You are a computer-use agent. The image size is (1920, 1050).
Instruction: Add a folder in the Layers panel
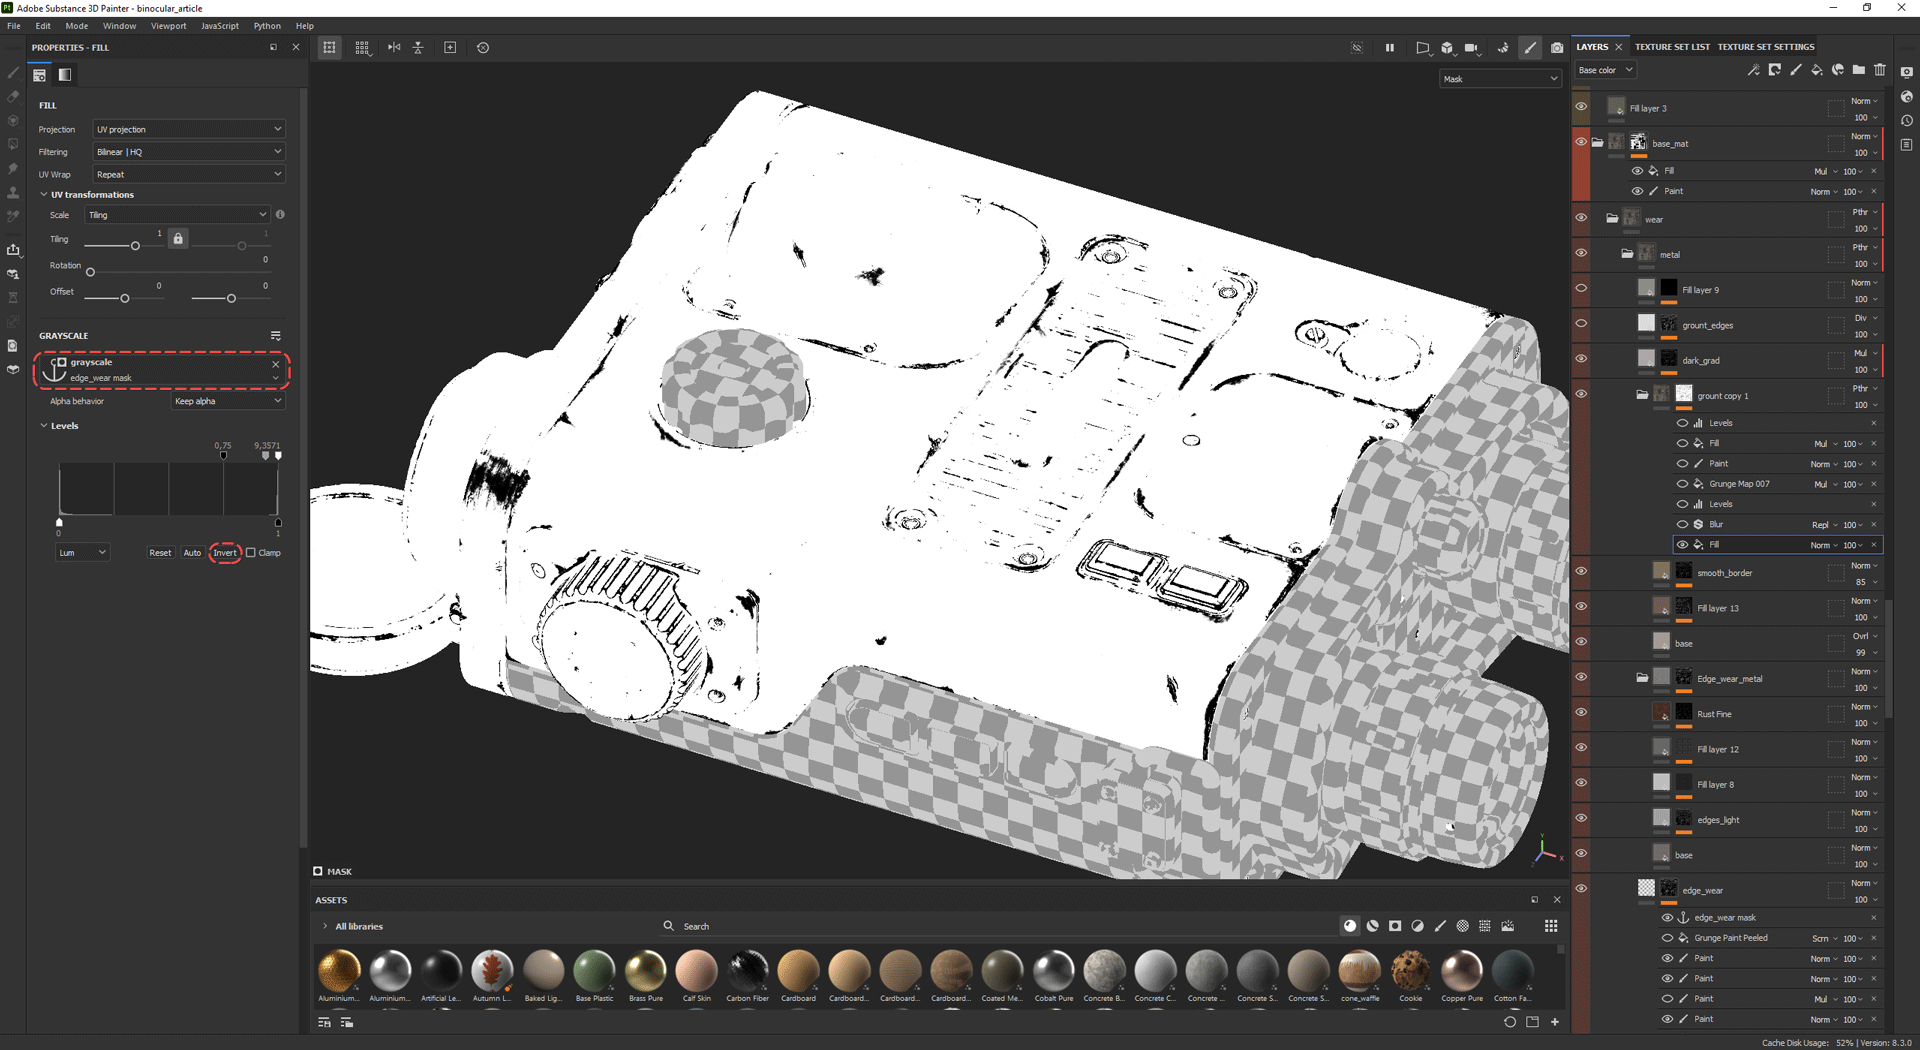[1859, 70]
